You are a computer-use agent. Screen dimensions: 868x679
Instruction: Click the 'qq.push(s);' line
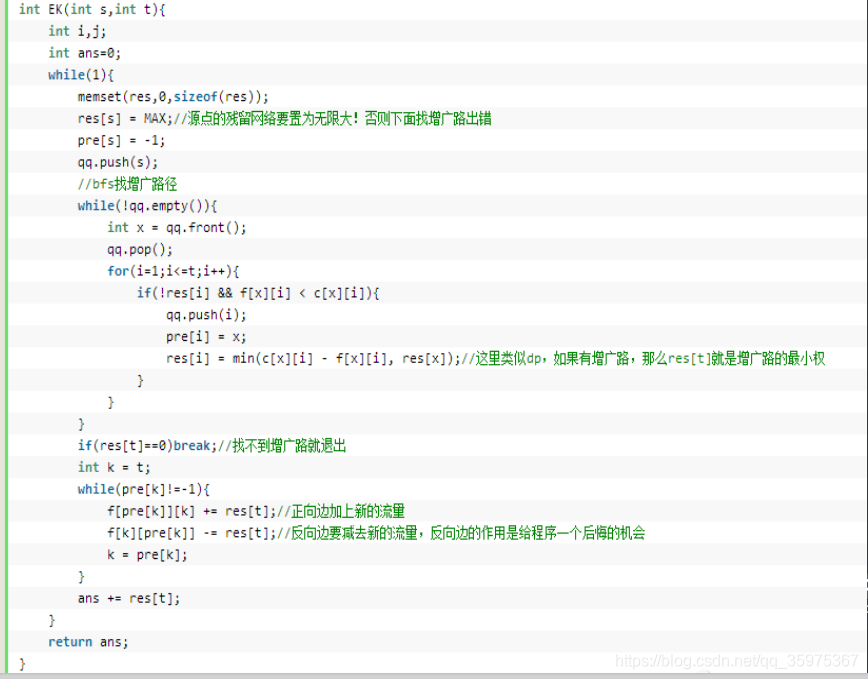117,162
